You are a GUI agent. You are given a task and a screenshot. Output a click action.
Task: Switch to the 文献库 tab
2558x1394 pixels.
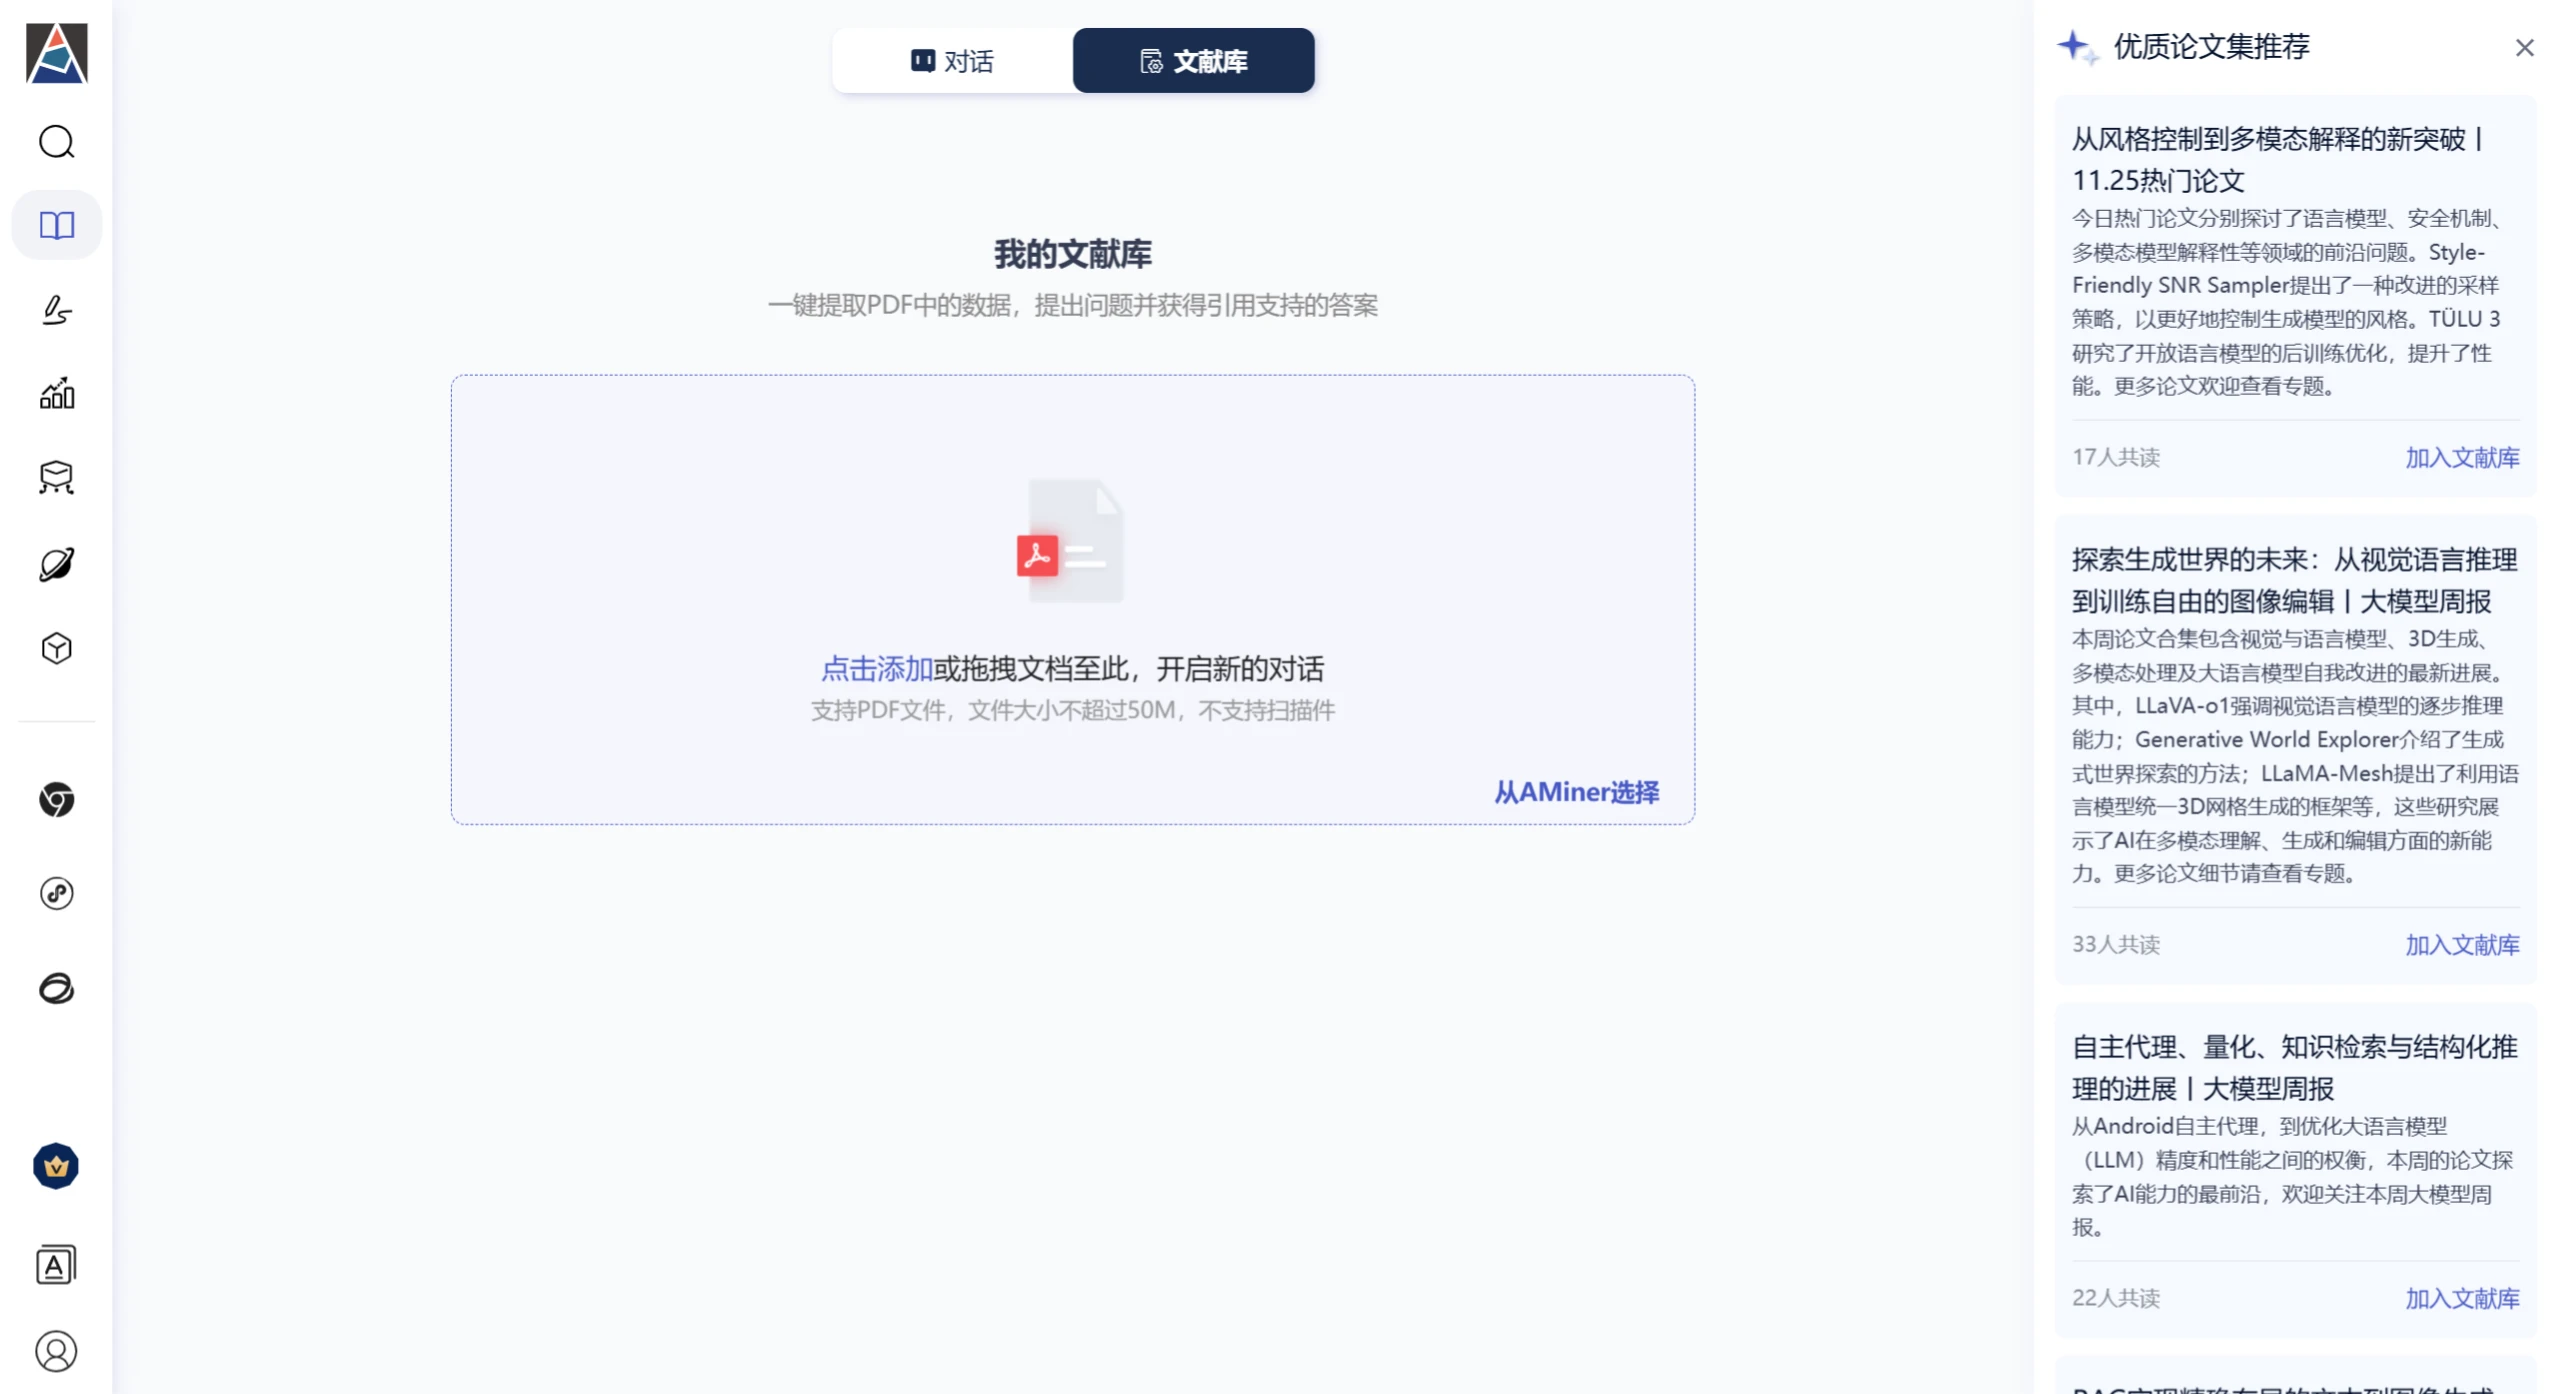tap(1193, 61)
